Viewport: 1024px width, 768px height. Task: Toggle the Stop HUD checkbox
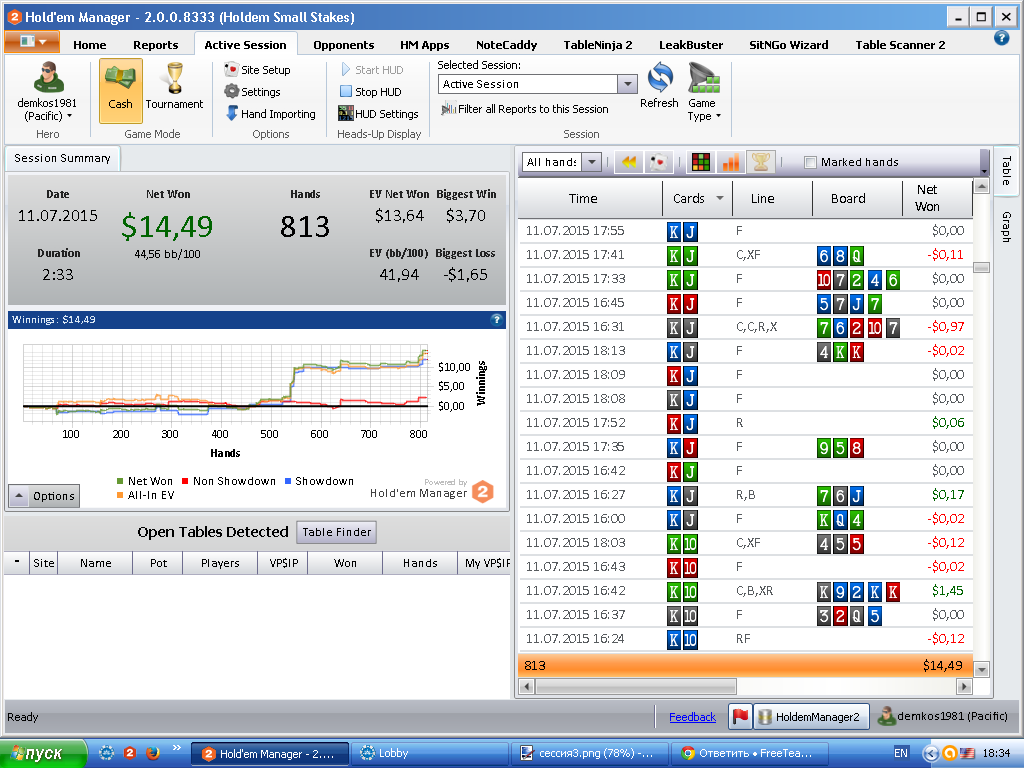pos(346,91)
